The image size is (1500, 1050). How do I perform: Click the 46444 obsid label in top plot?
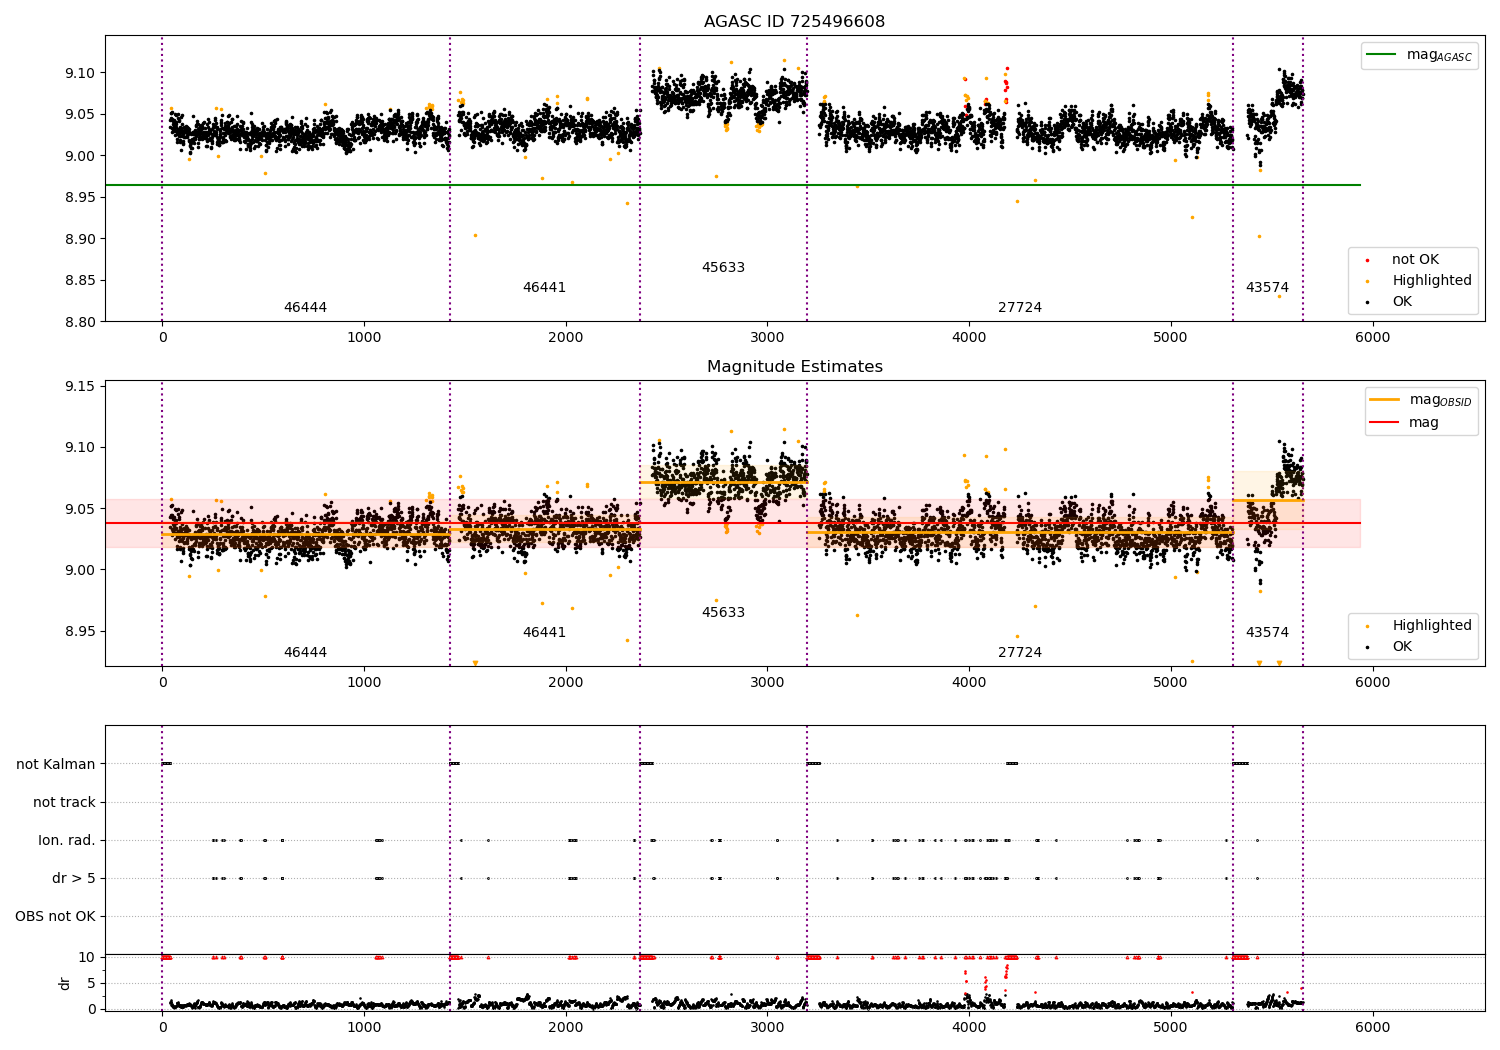(305, 308)
